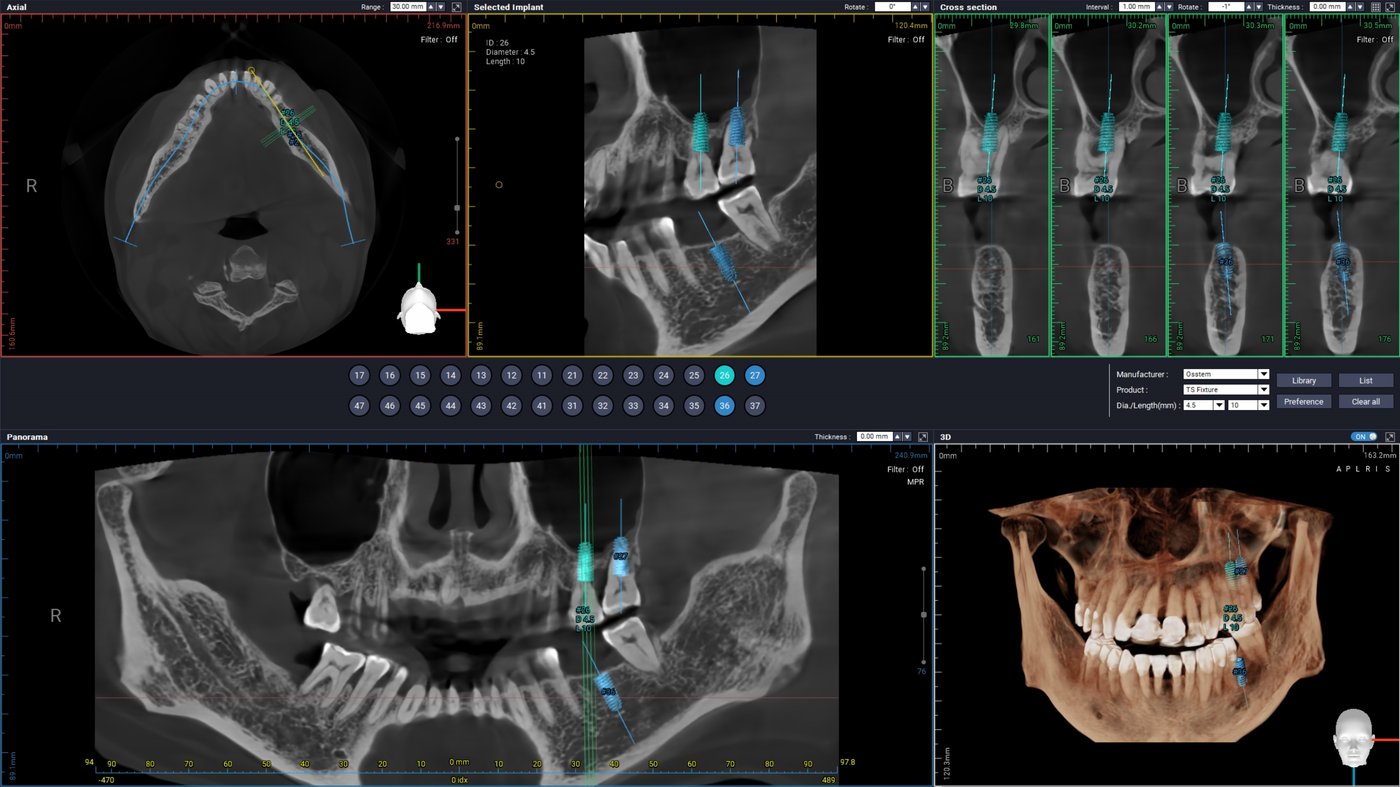Select tooth number 47
This screenshot has height=787, width=1400.
(359, 406)
